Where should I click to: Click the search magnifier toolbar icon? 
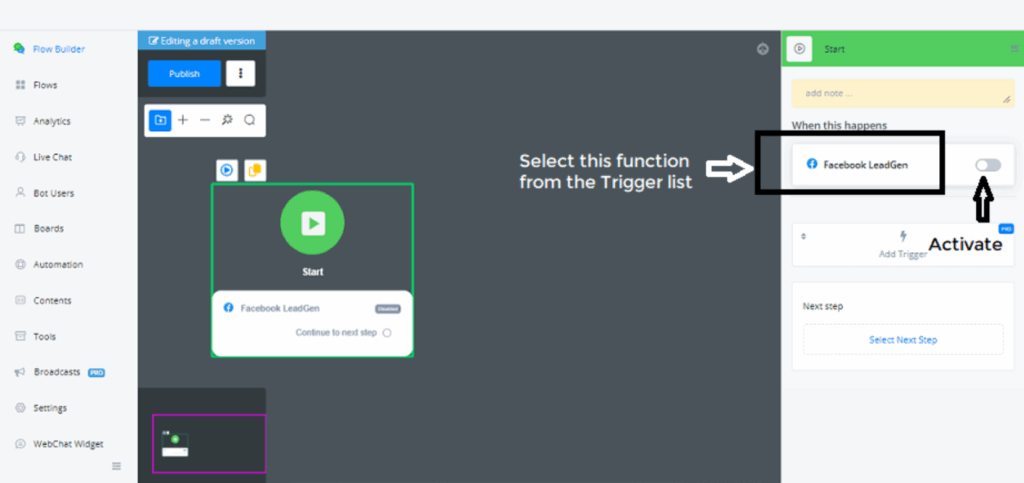pos(250,120)
